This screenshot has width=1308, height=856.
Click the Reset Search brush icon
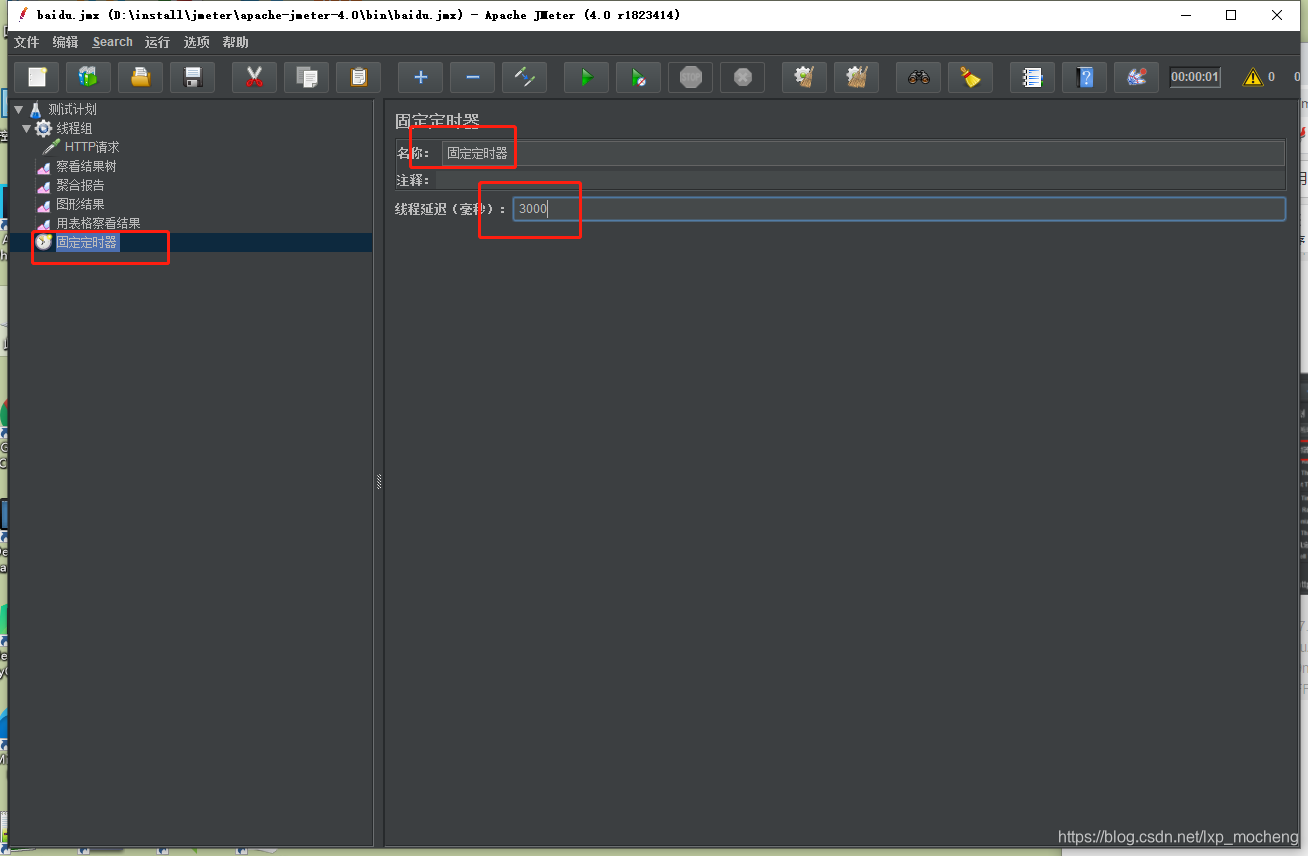coord(970,77)
